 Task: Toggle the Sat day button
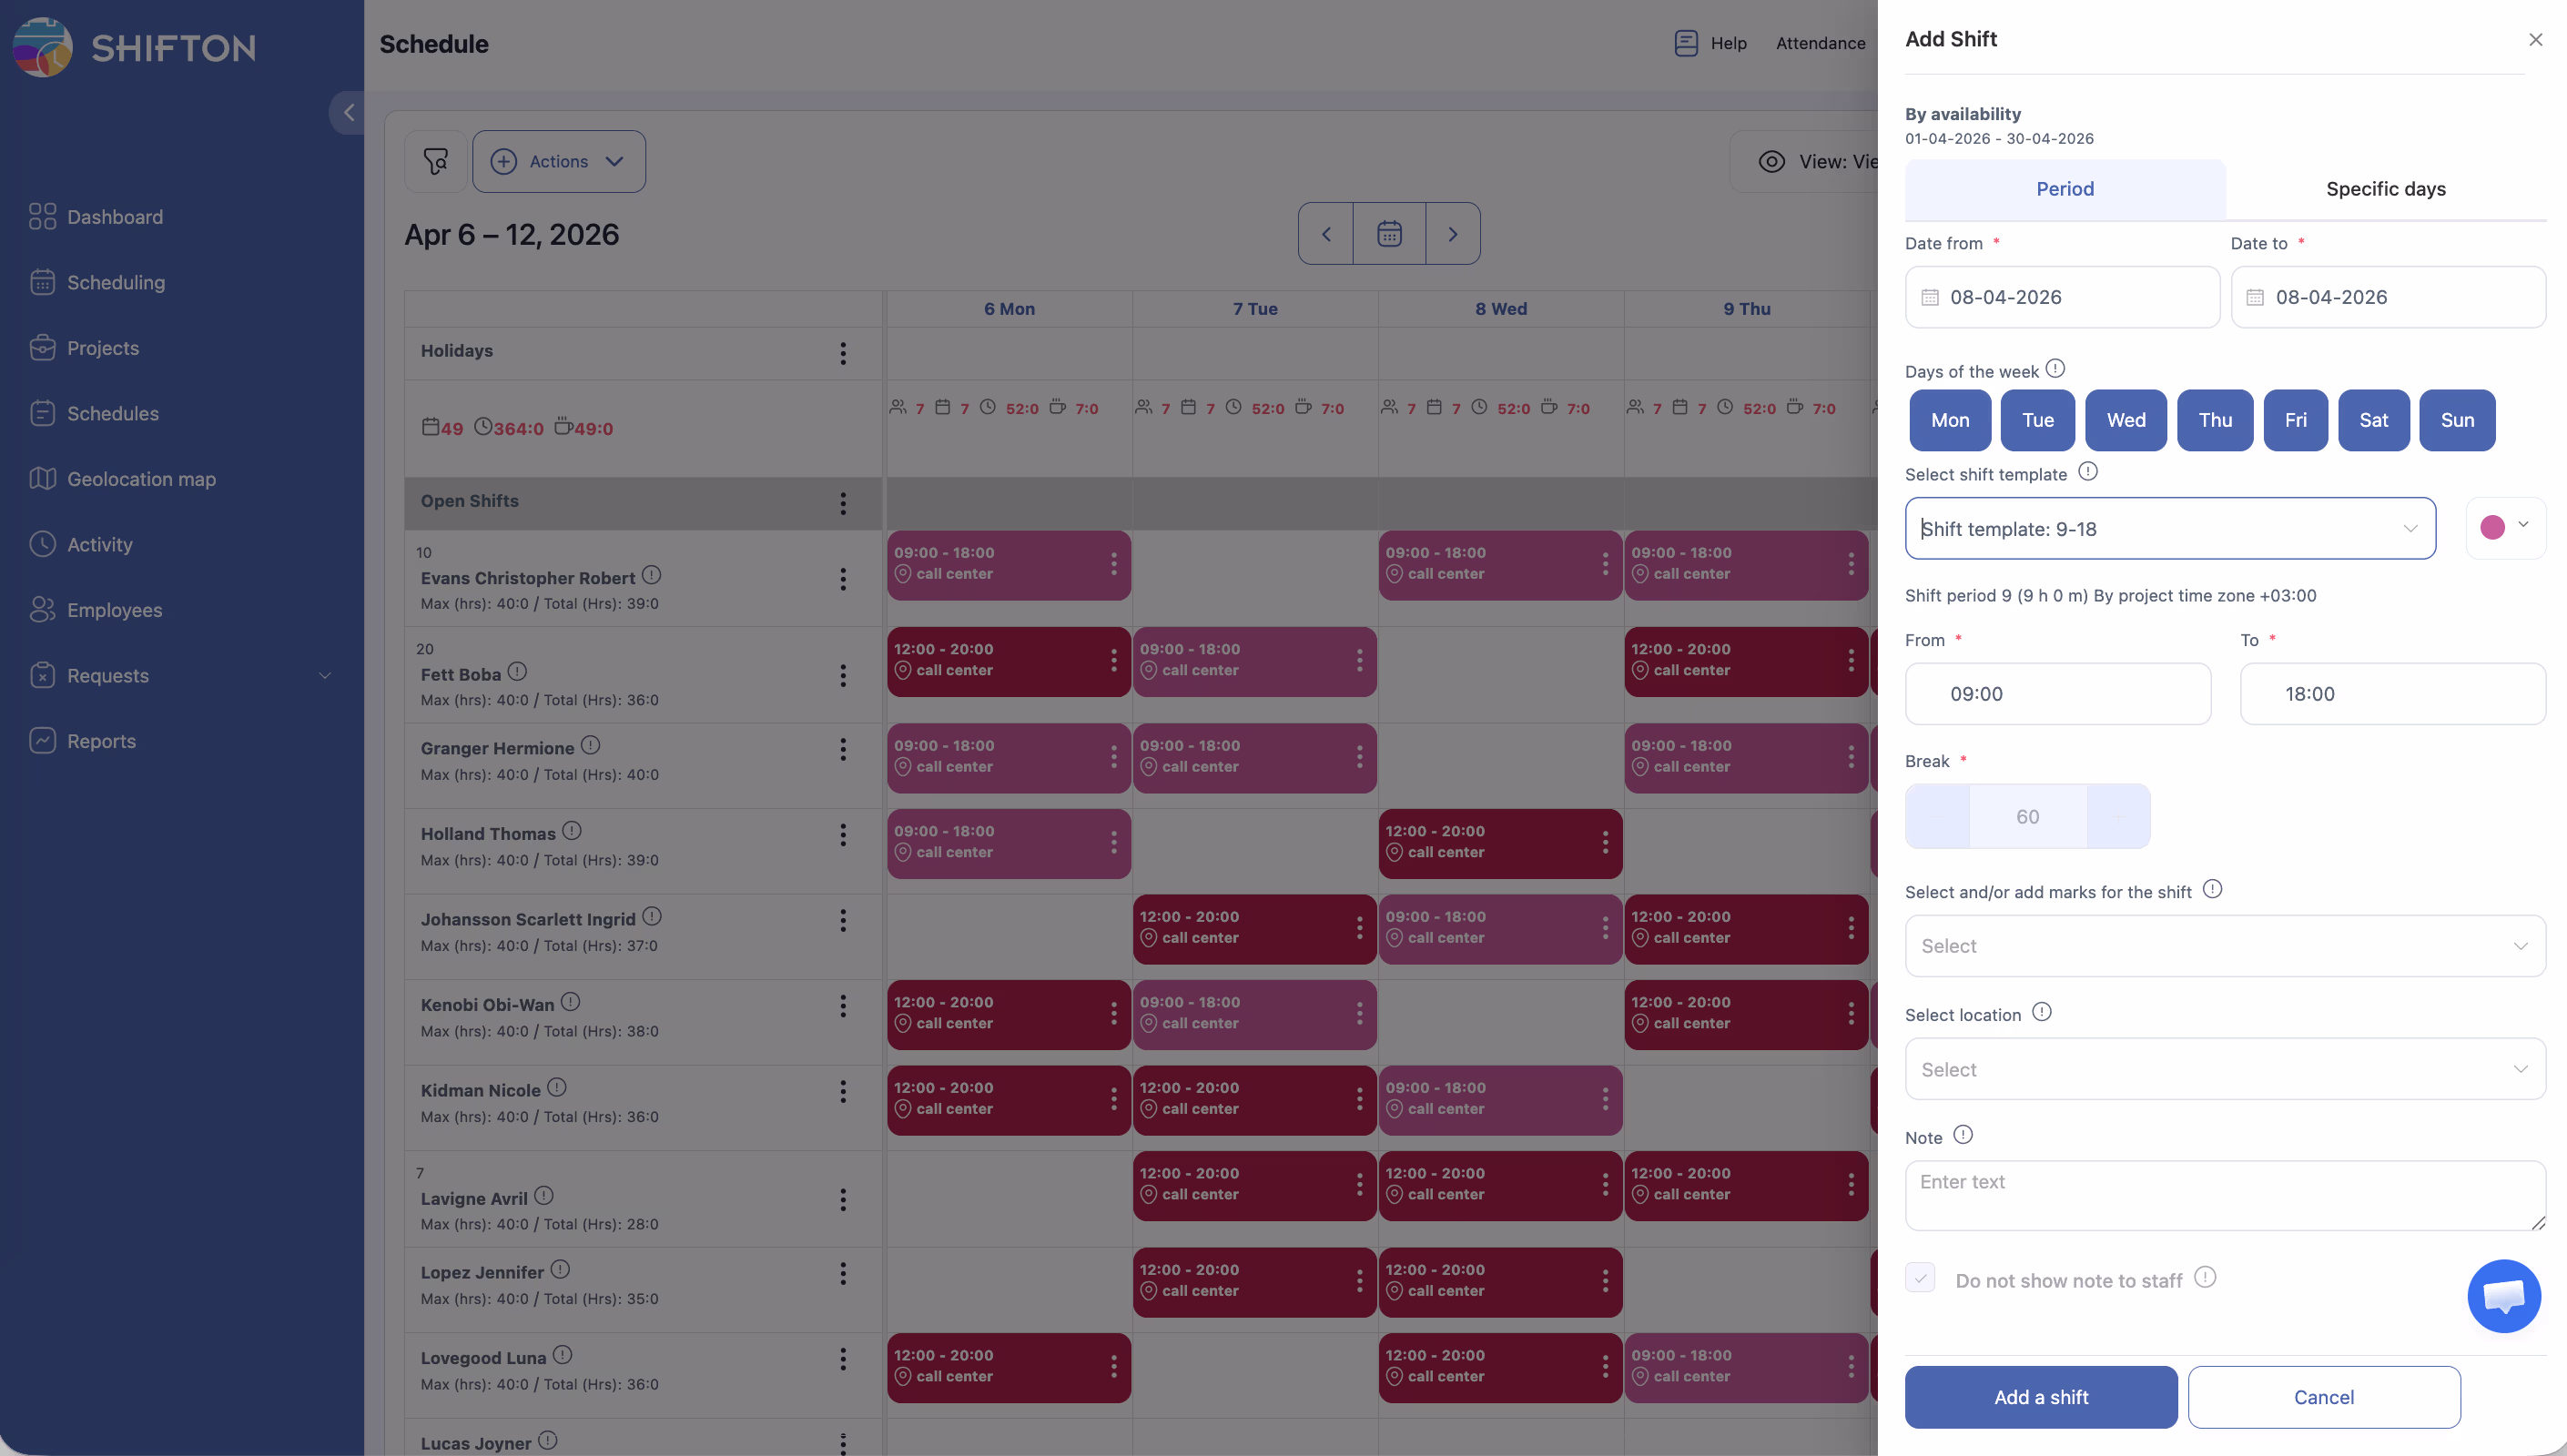[2373, 420]
